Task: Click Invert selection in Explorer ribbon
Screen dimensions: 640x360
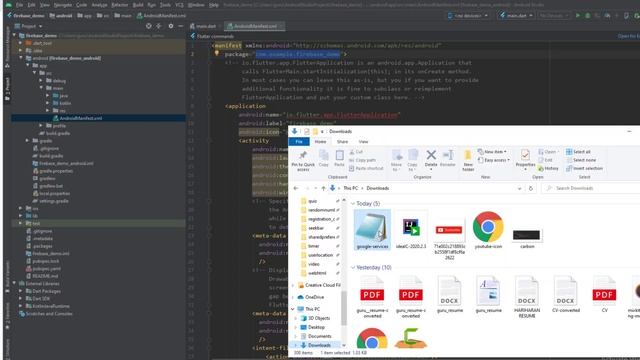Action: click(584, 168)
